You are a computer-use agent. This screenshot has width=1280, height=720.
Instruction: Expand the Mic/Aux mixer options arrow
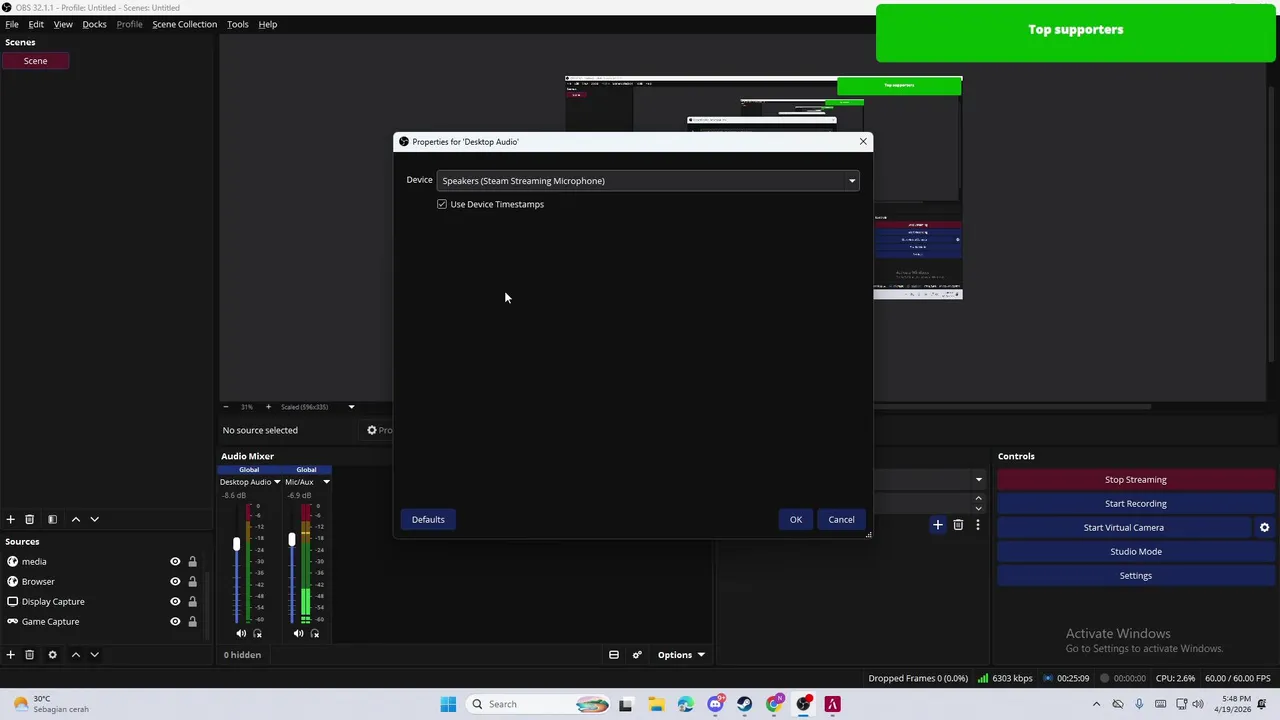[326, 482]
